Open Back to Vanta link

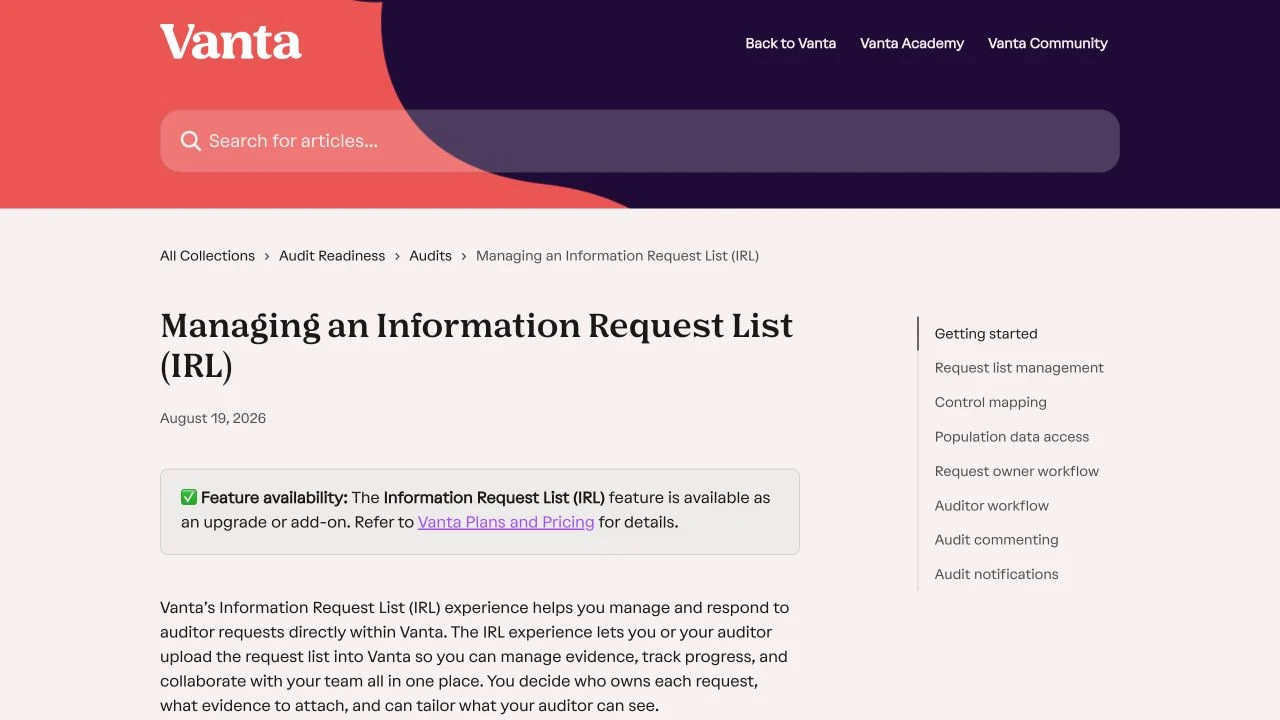tap(790, 43)
